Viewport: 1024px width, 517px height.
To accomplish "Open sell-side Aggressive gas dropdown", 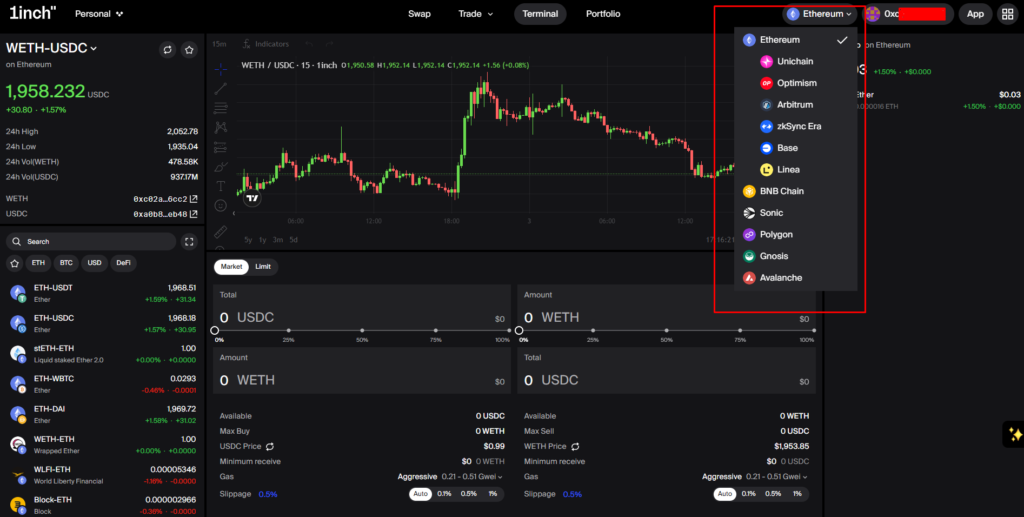I will click(754, 477).
